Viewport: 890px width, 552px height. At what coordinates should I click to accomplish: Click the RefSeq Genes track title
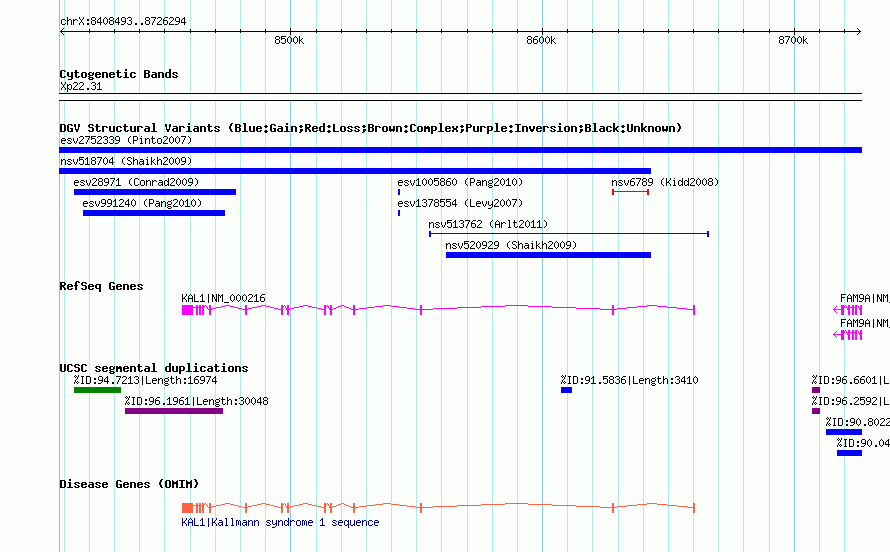tap(101, 286)
